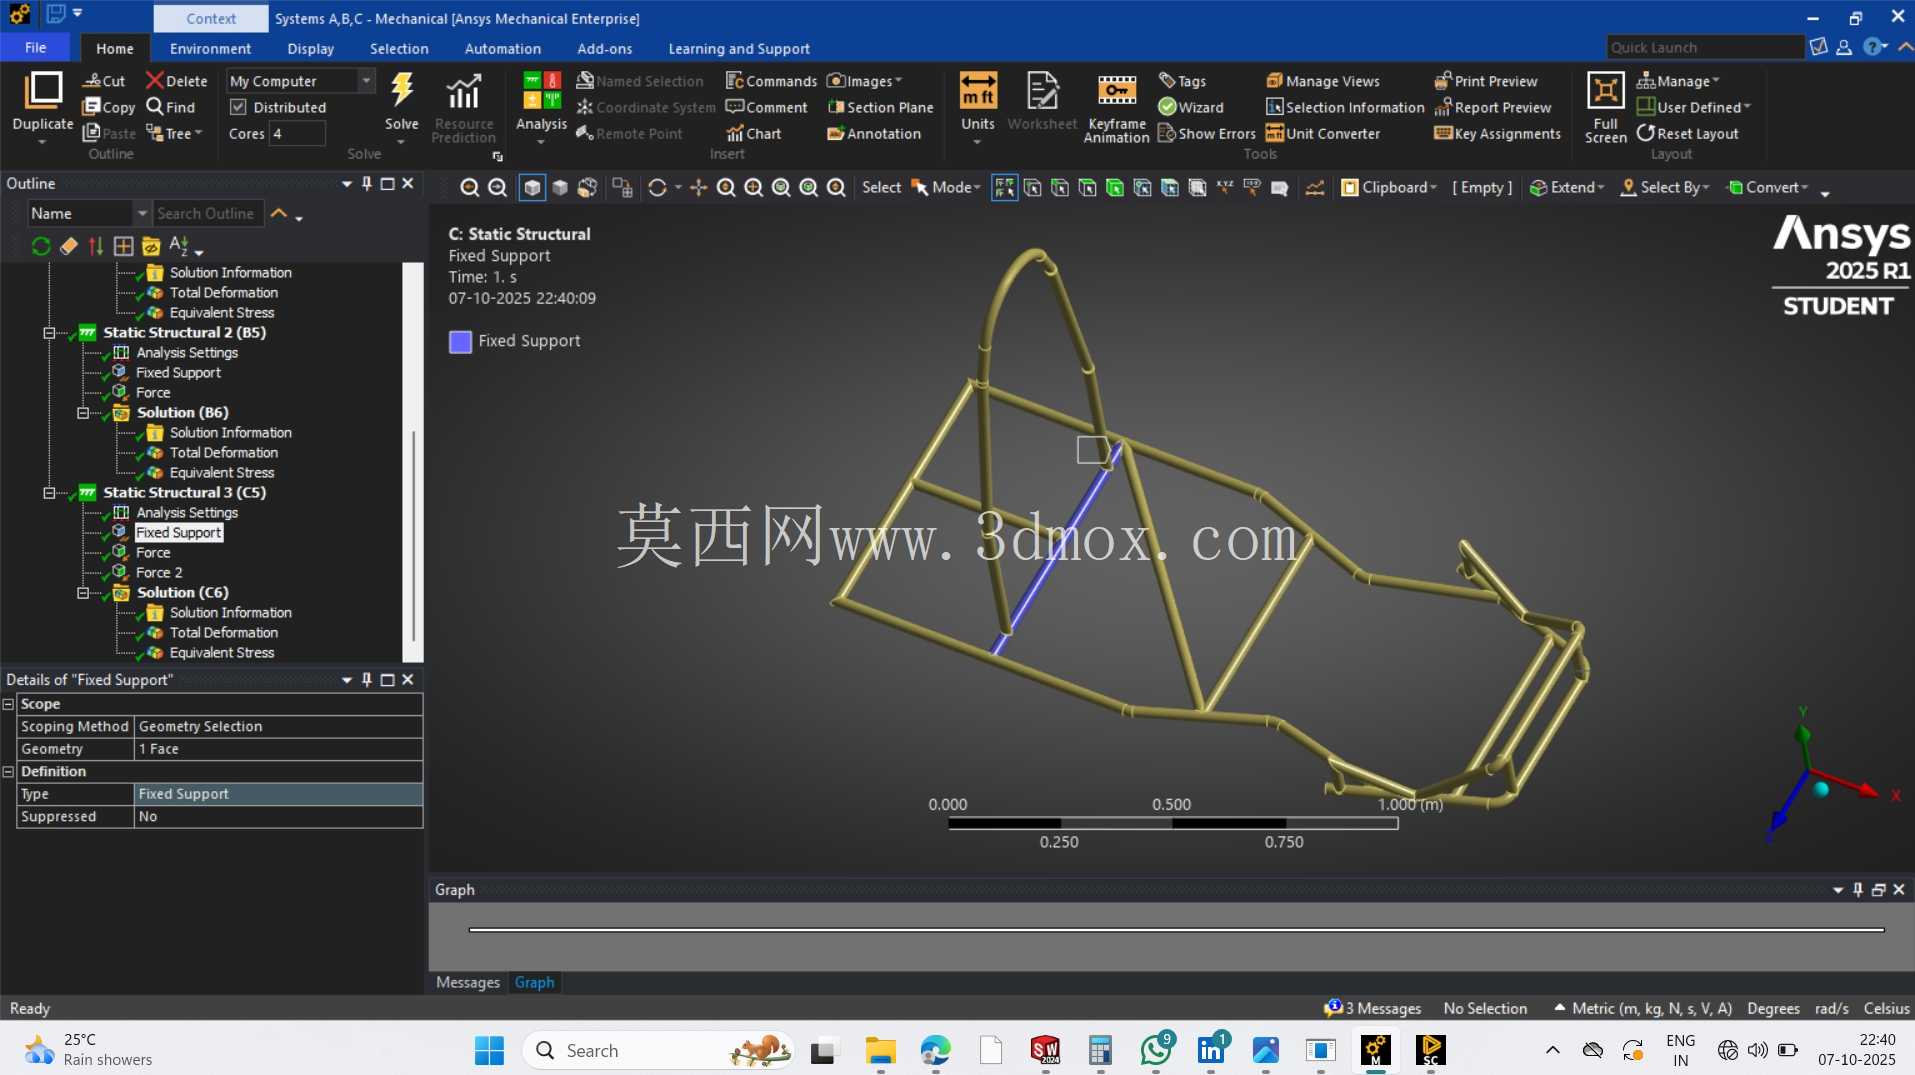Collapse Solution (C6) tree node
1915x1075 pixels.
coord(83,592)
